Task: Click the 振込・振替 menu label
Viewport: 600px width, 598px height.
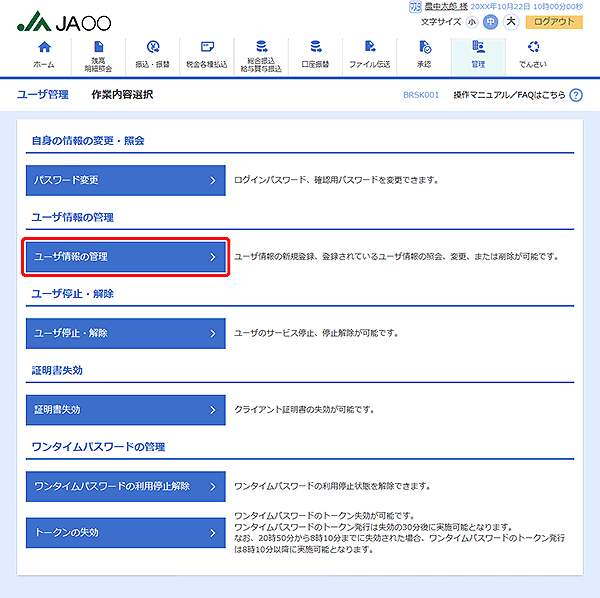Action: (152, 64)
